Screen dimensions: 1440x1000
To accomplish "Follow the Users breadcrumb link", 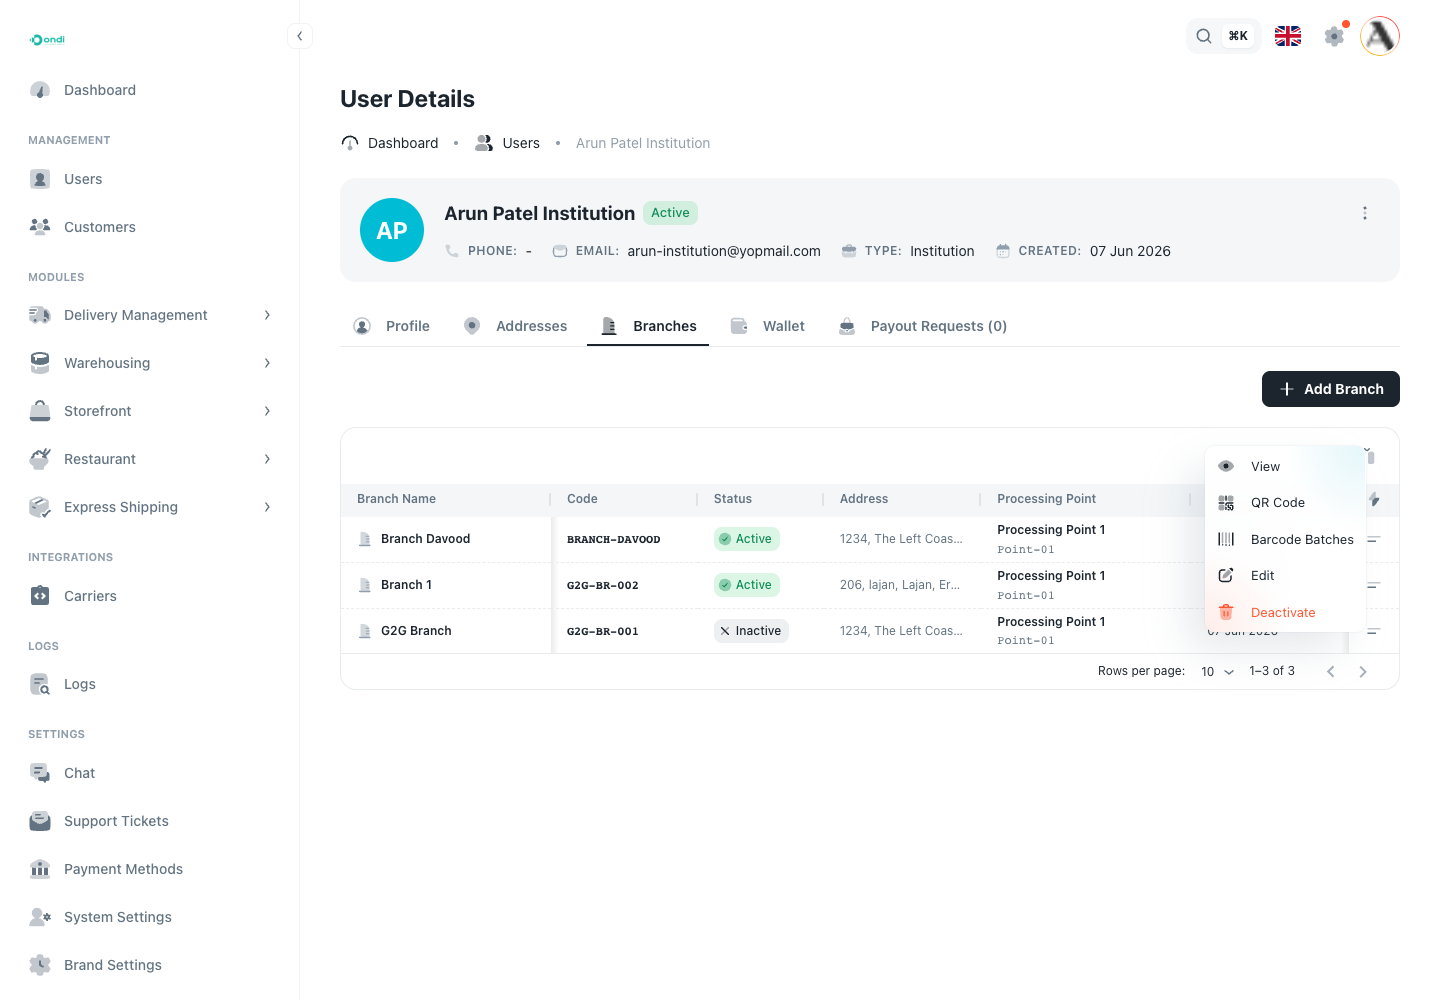I will coord(508,143).
